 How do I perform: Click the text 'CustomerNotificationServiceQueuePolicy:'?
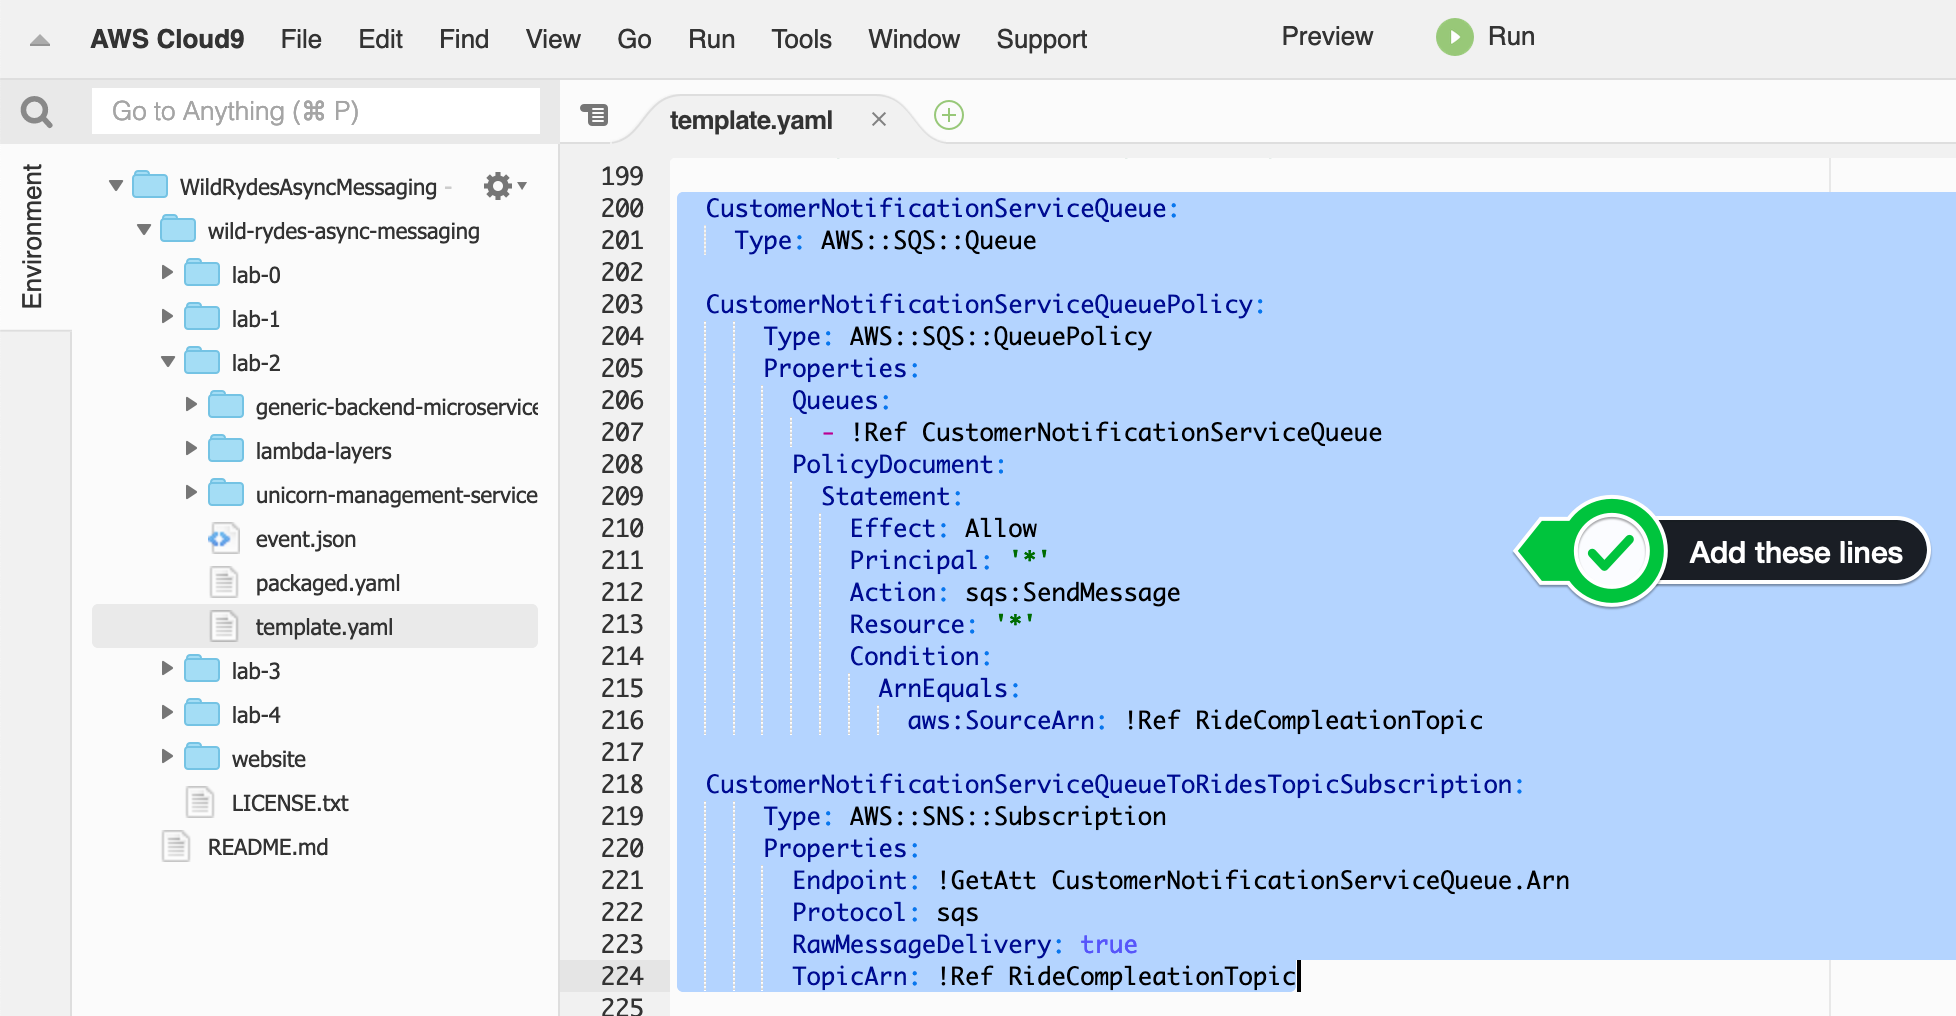[985, 304]
